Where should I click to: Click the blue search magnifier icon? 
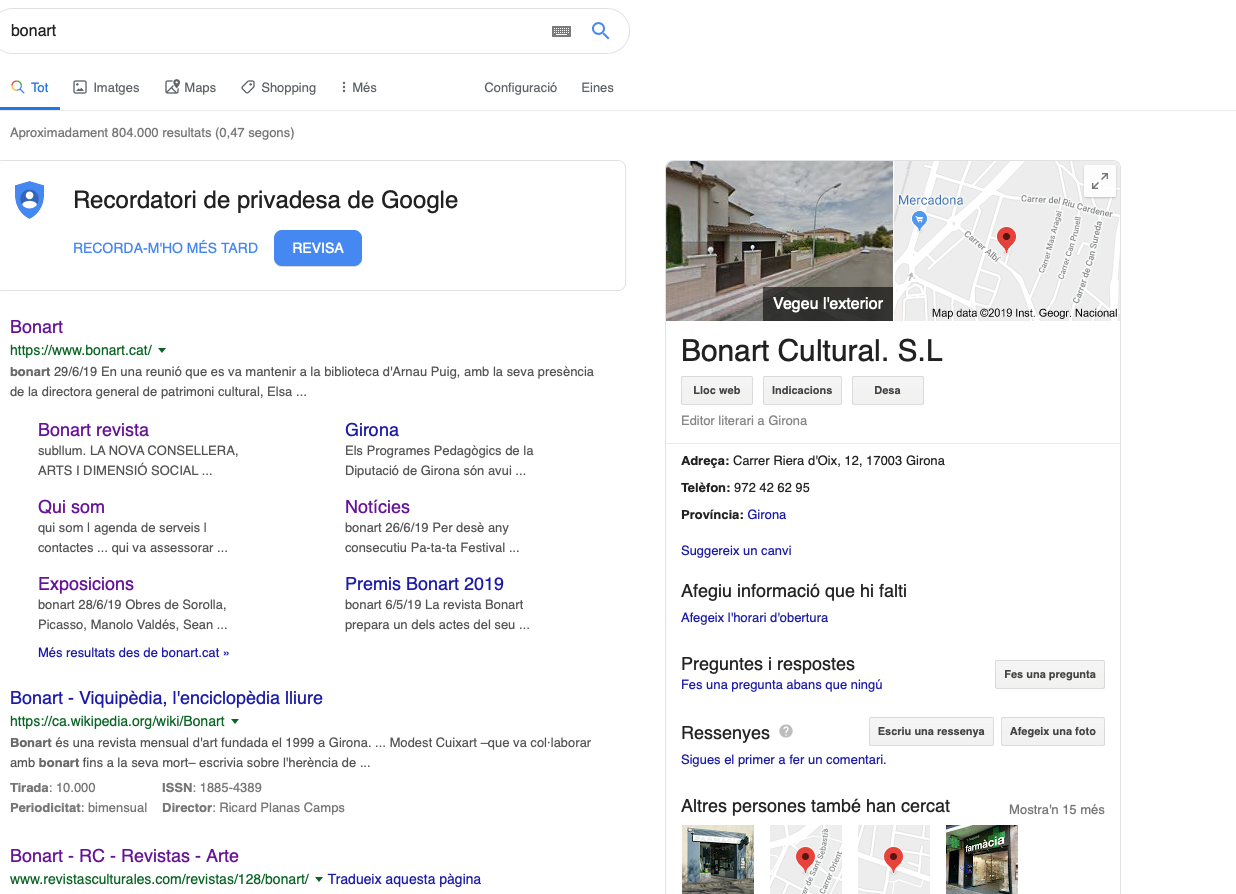600,31
